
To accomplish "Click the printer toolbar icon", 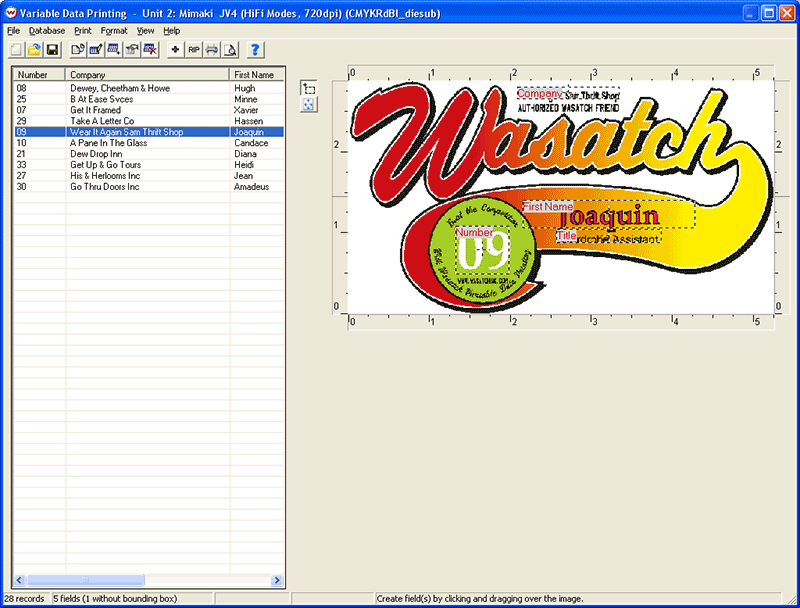I will 212,50.
